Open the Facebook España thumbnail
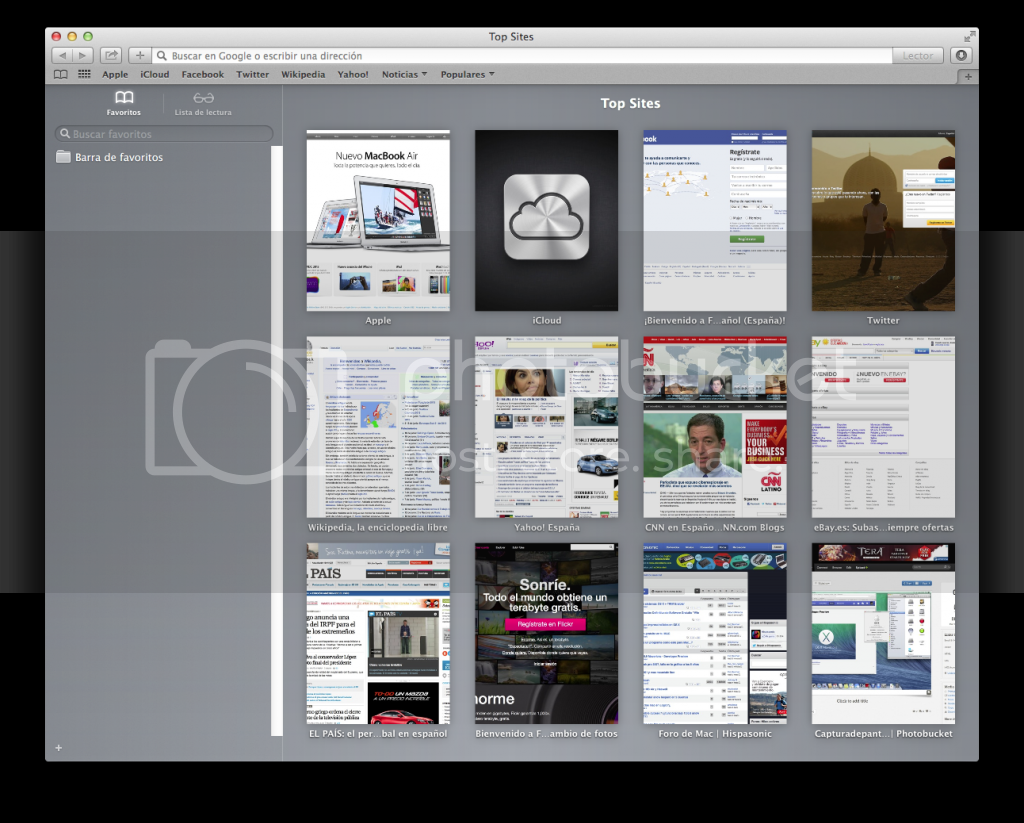 [x=715, y=221]
